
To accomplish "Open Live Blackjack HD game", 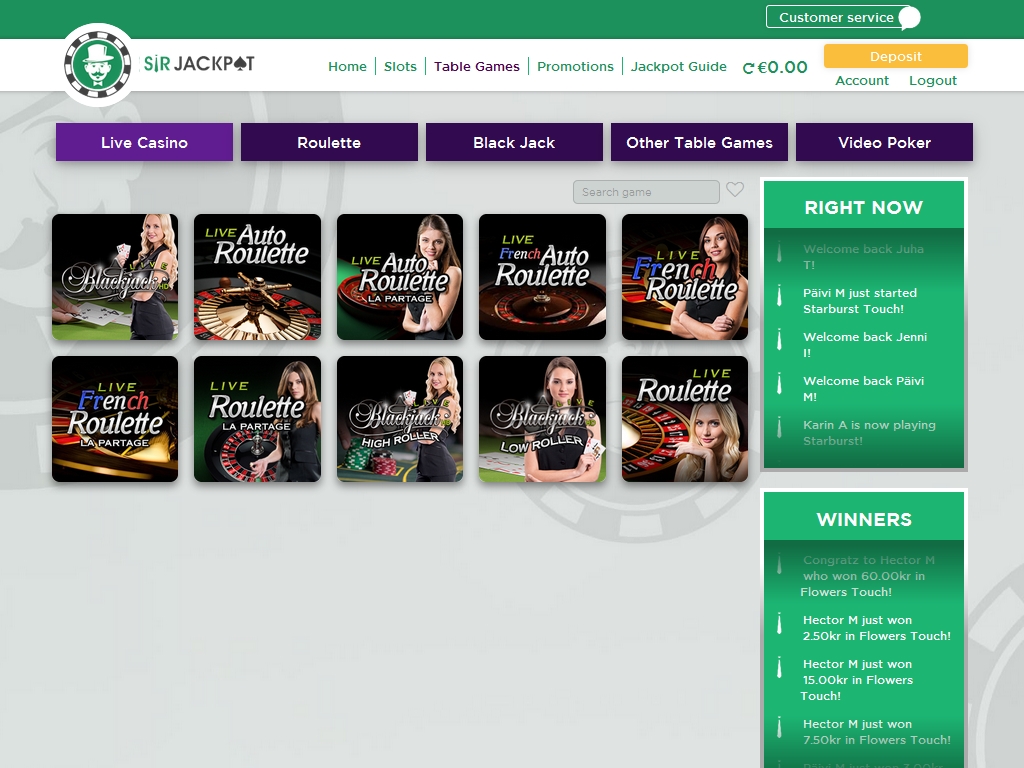I will (115, 277).
